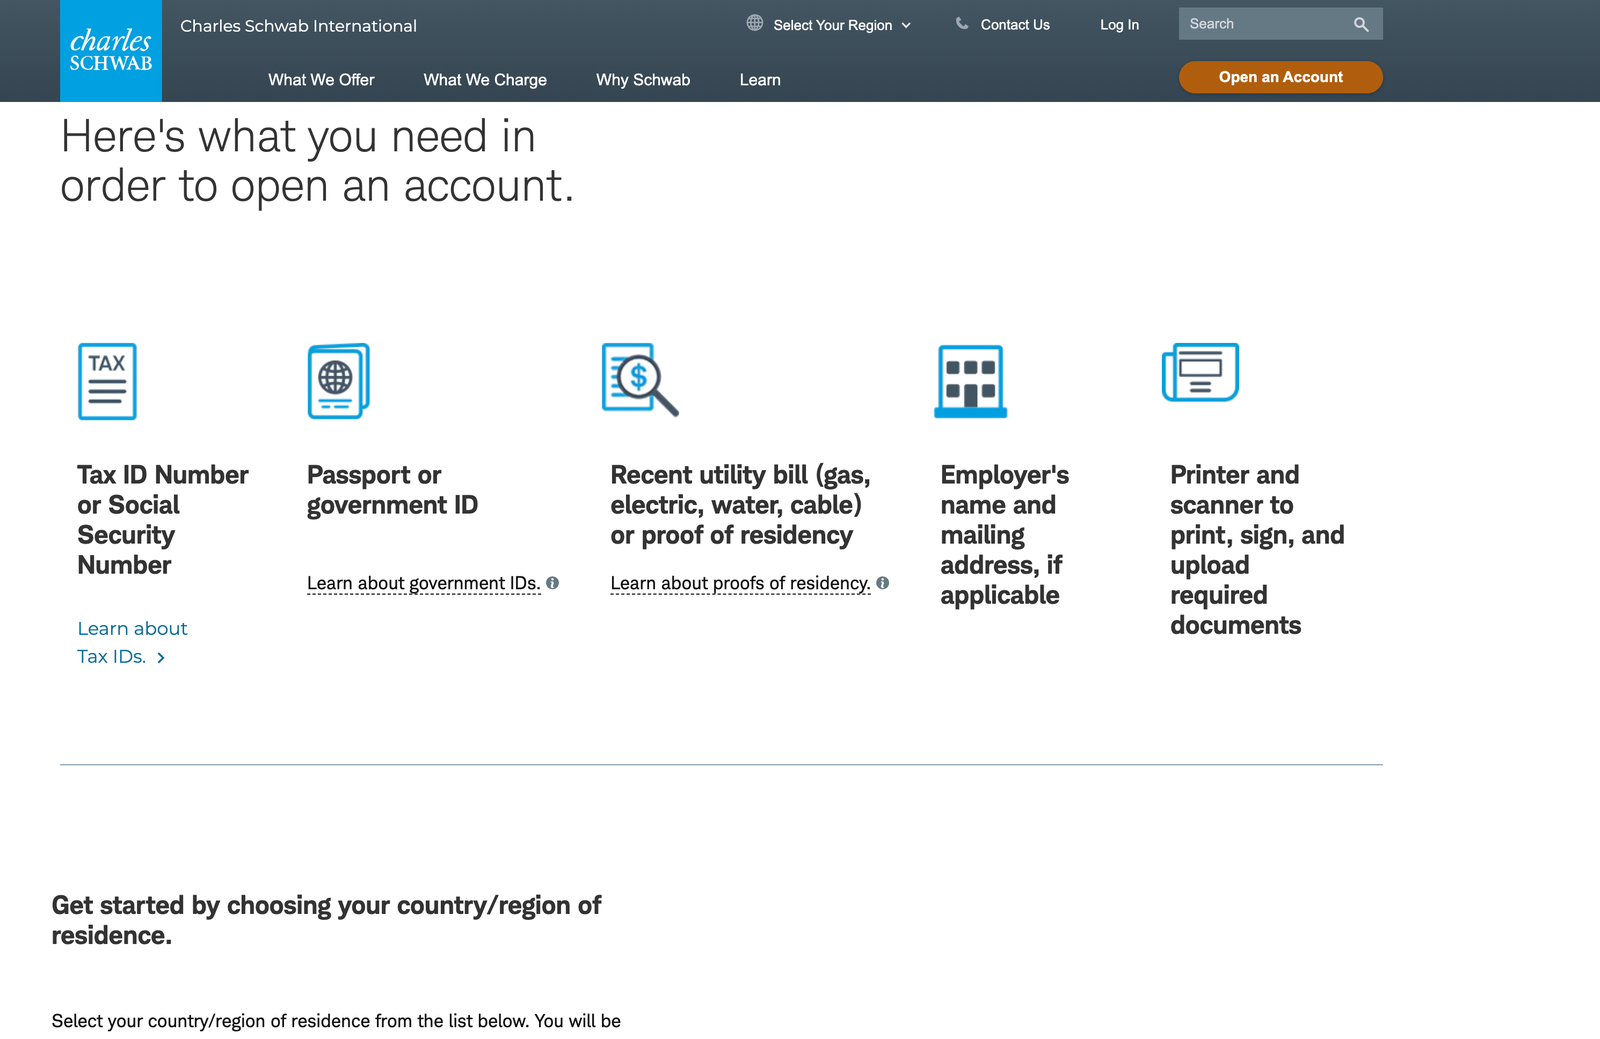Click the Charles Schwab logo

(111, 50)
